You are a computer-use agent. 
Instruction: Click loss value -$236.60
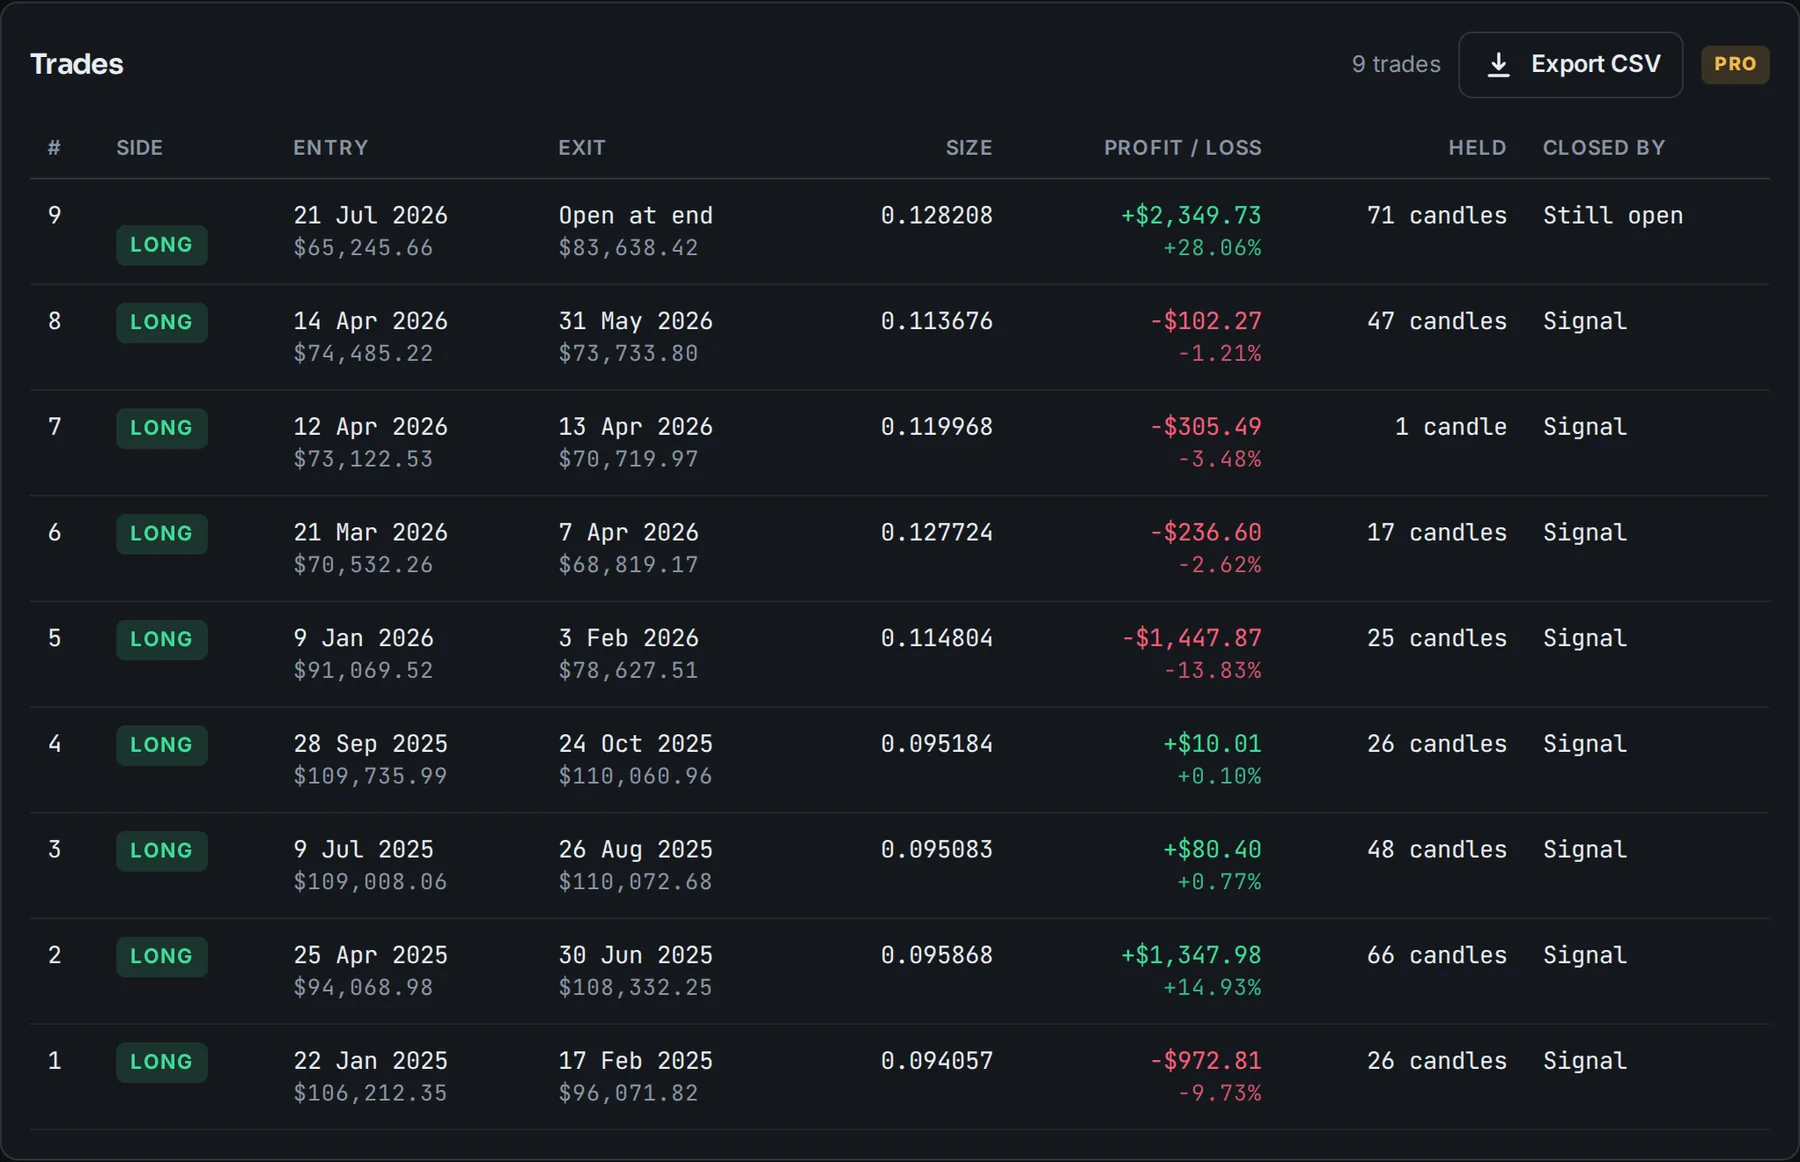1205,532
